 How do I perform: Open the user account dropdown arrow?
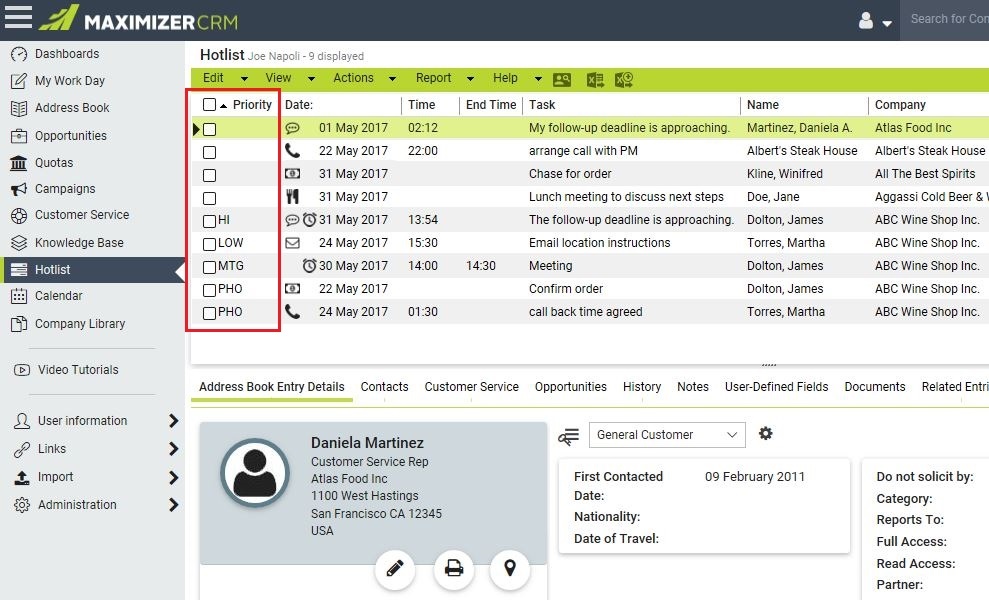pyautogui.click(x=887, y=24)
